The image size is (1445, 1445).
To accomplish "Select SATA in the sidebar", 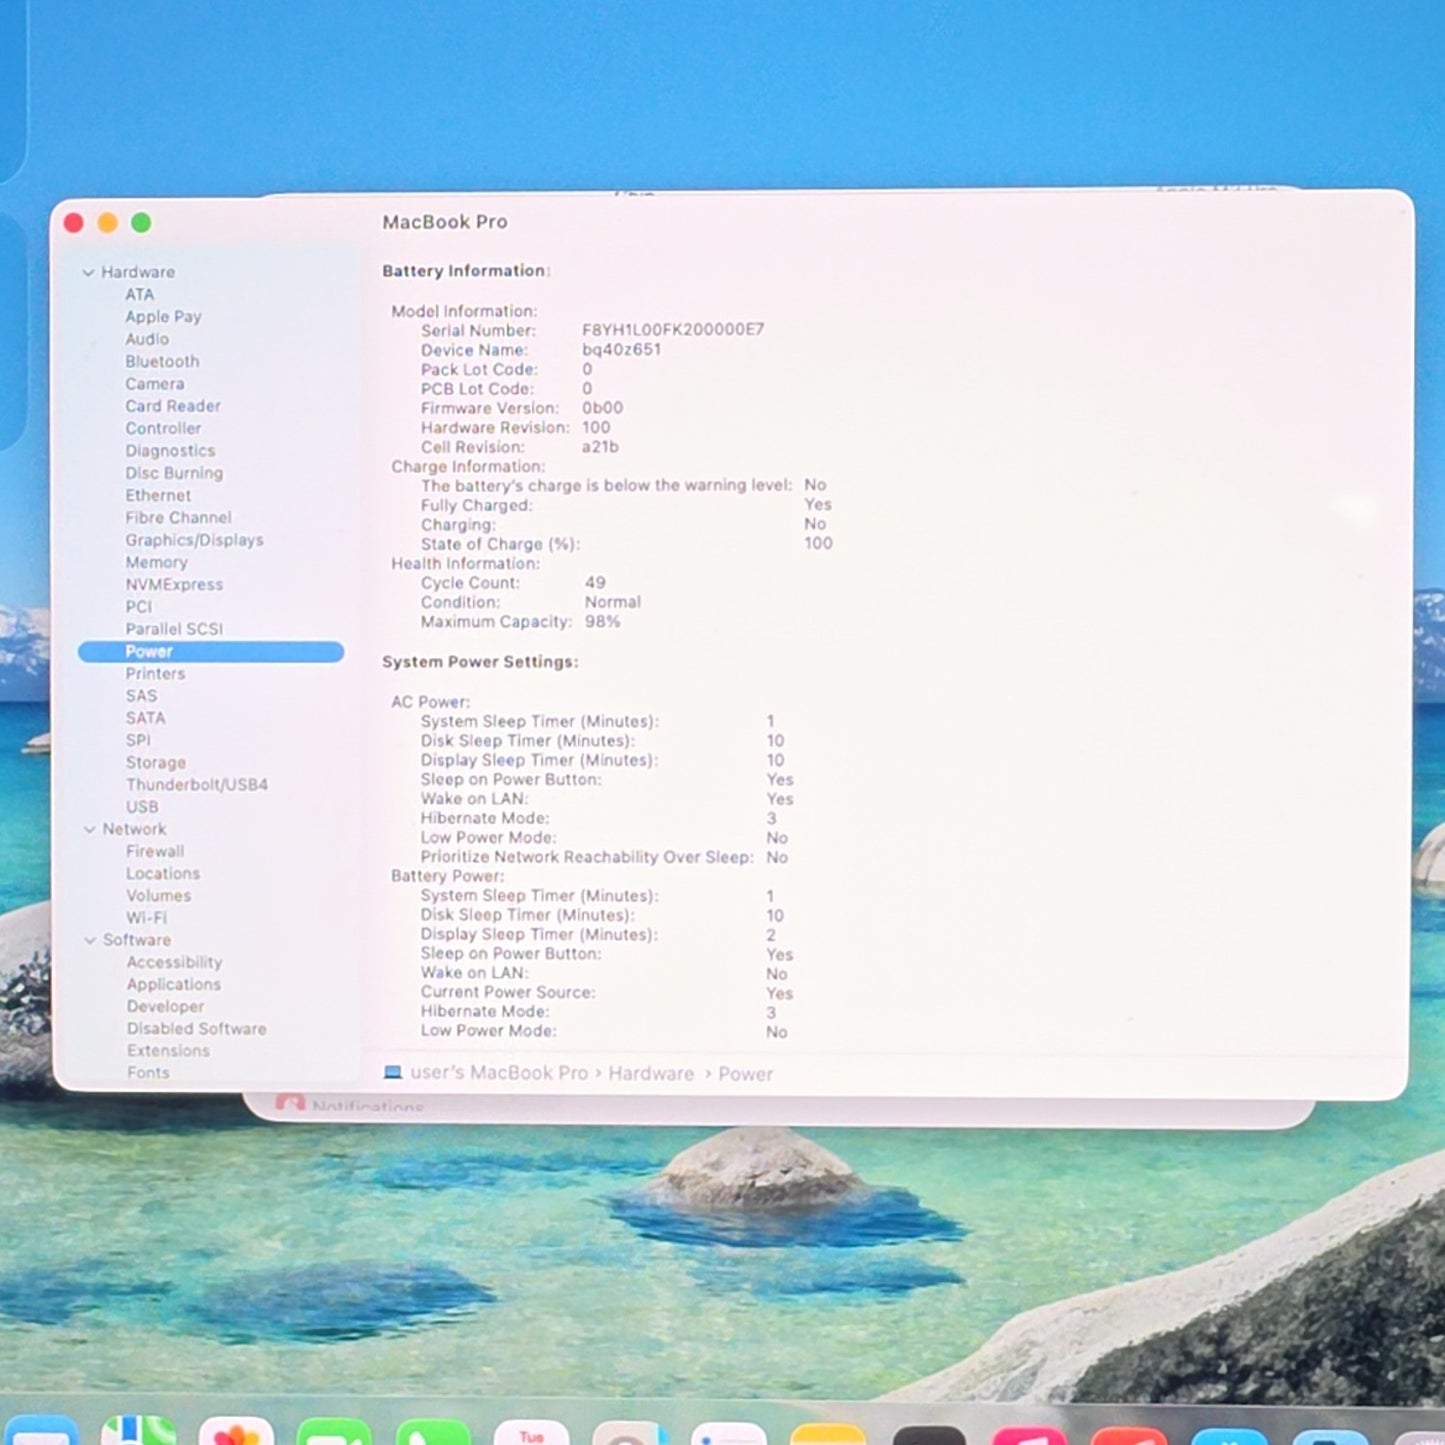I will (146, 718).
